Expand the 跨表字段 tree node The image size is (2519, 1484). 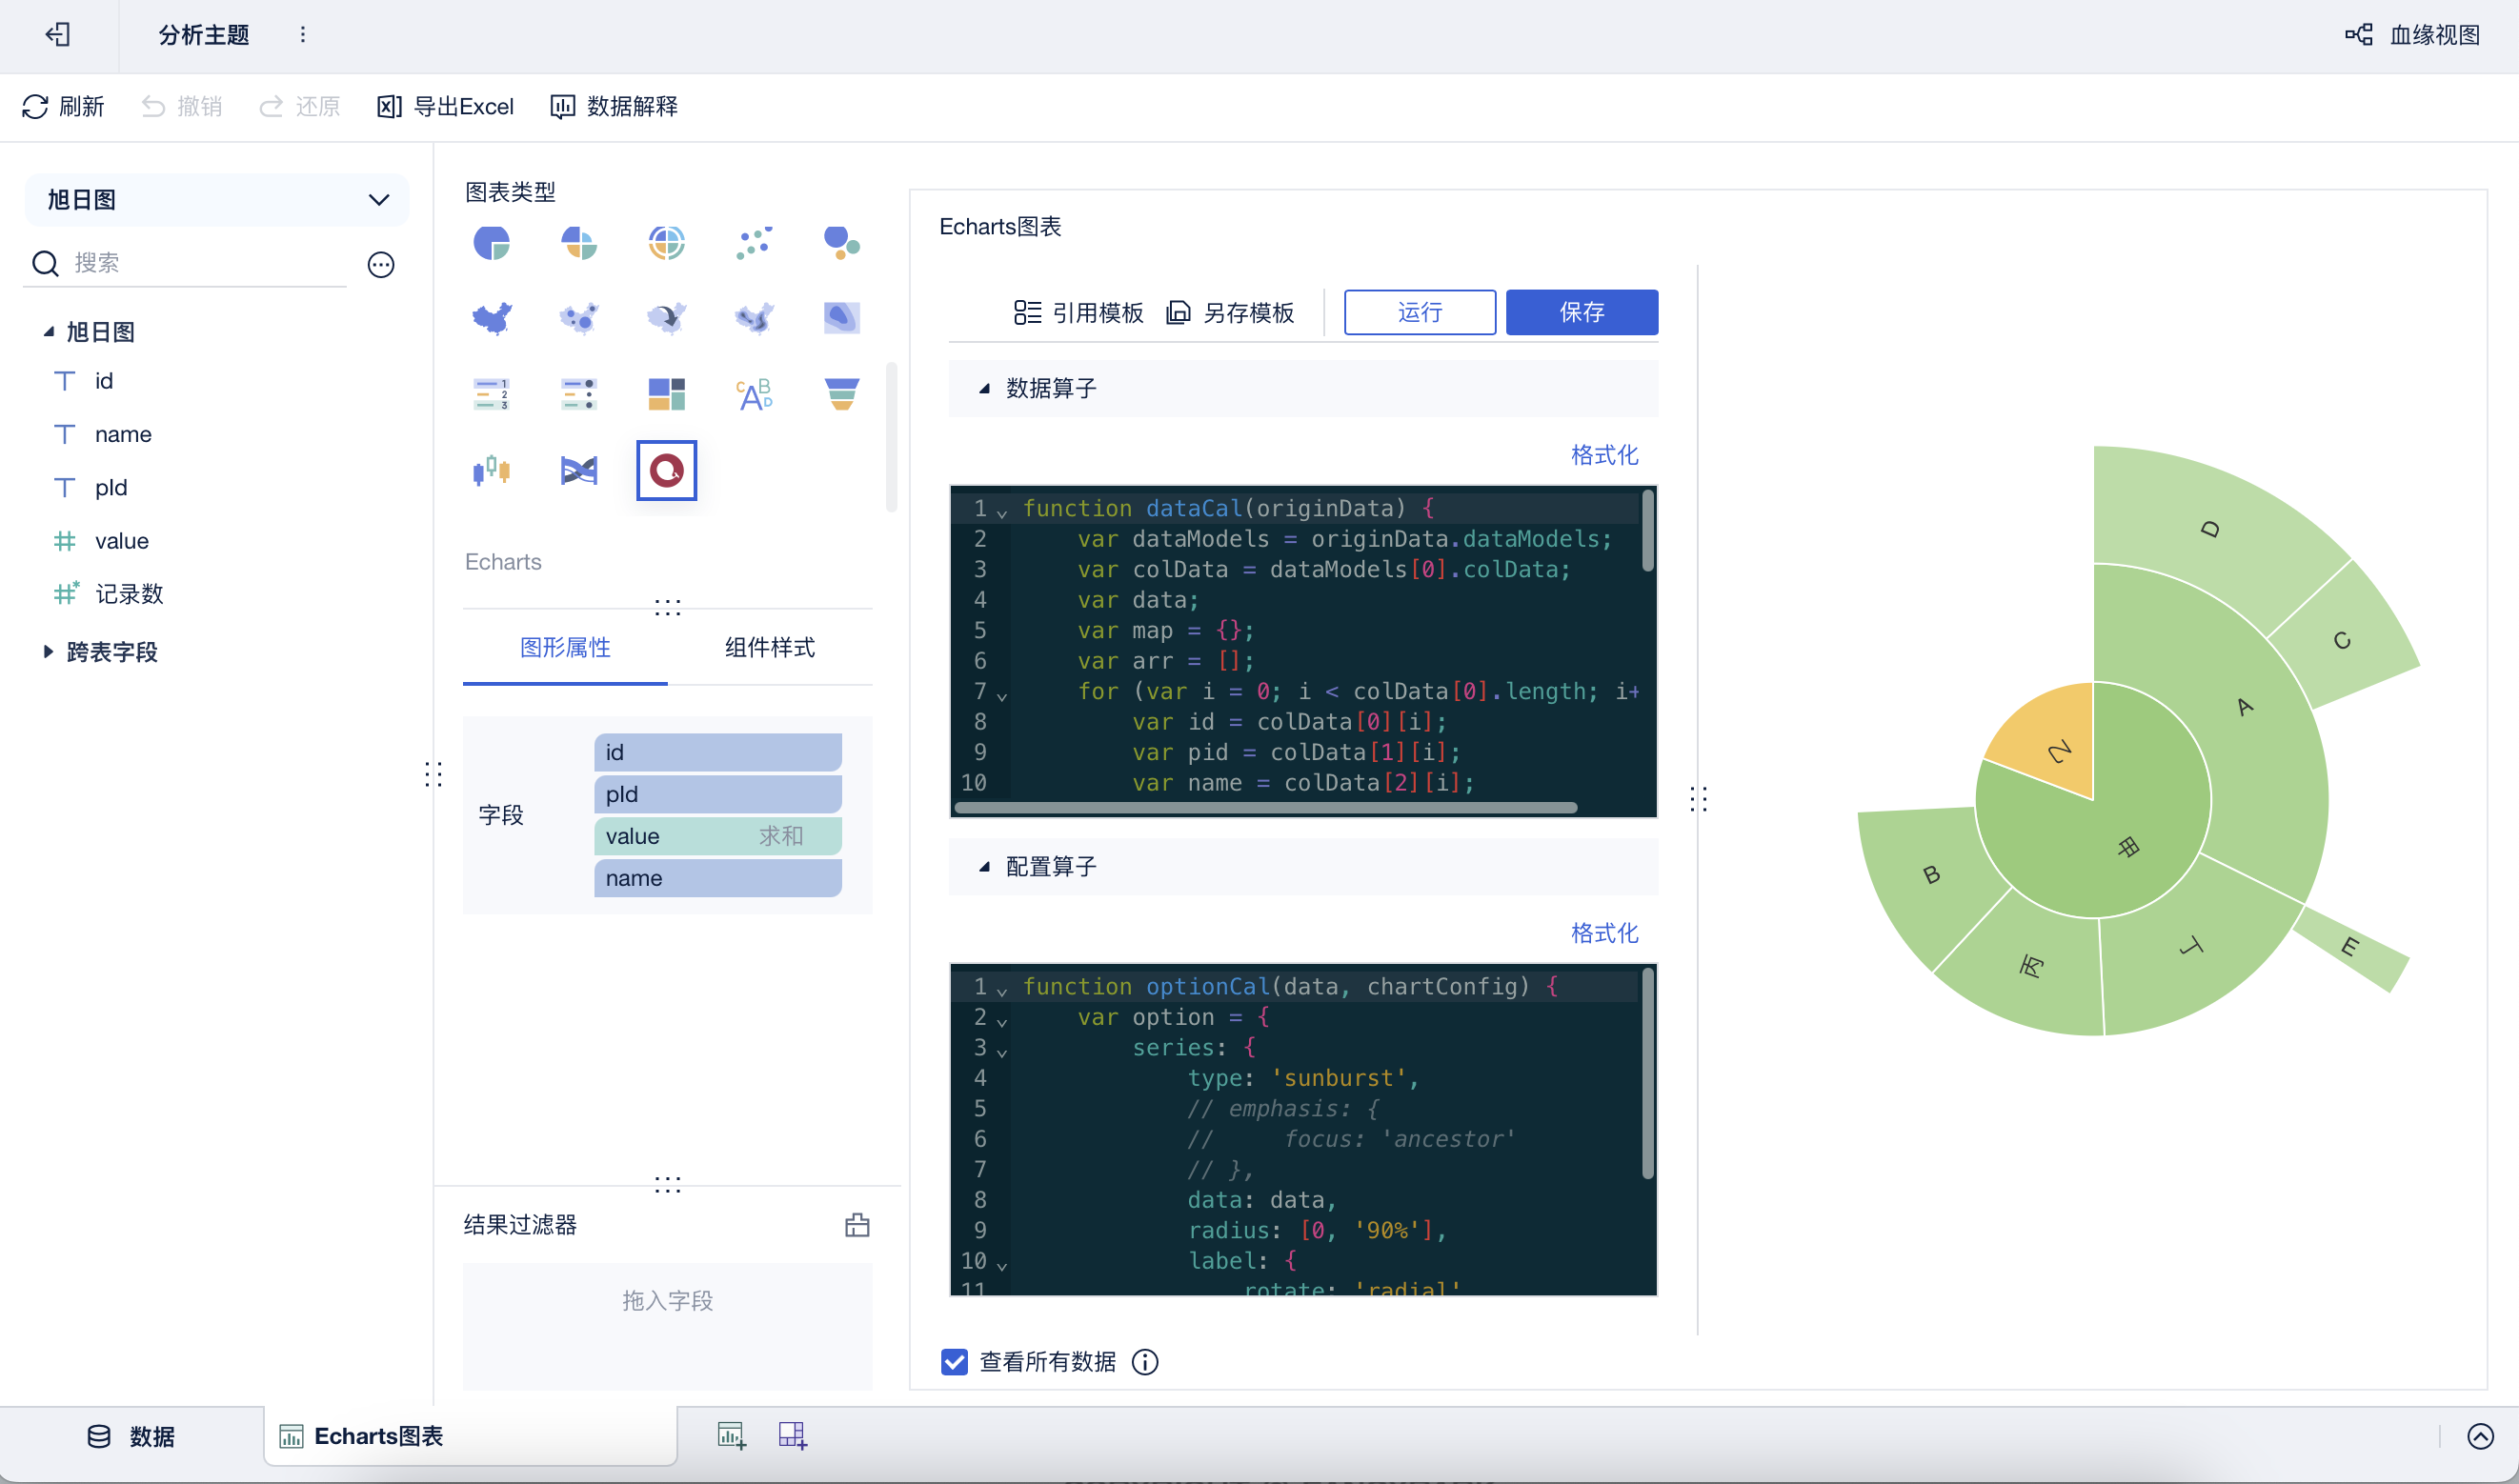[x=48, y=652]
